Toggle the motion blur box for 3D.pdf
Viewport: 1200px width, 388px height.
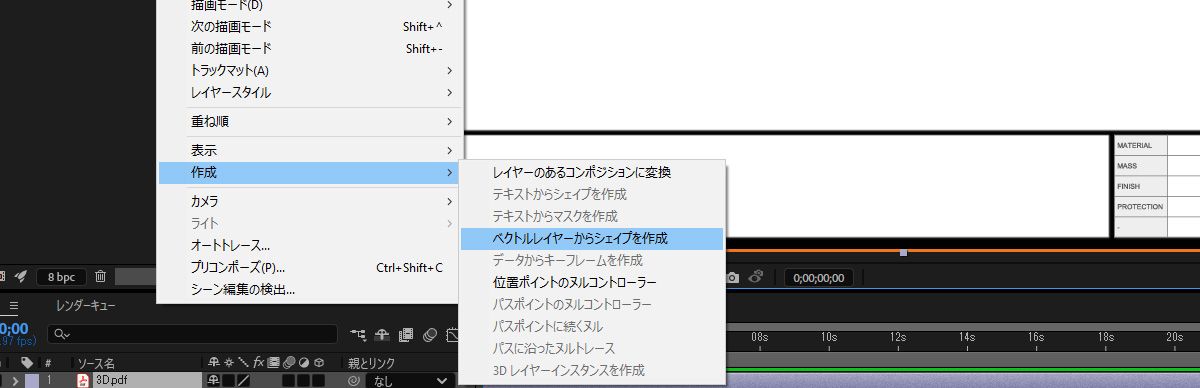(x=288, y=381)
